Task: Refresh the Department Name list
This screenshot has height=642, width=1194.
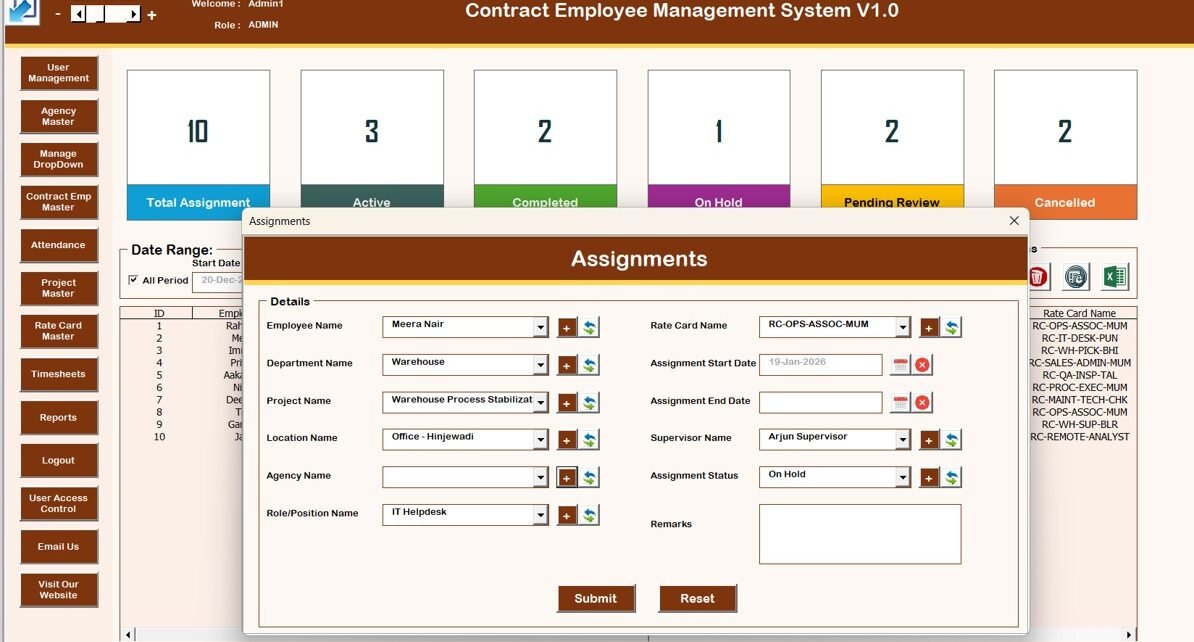Action: click(590, 365)
